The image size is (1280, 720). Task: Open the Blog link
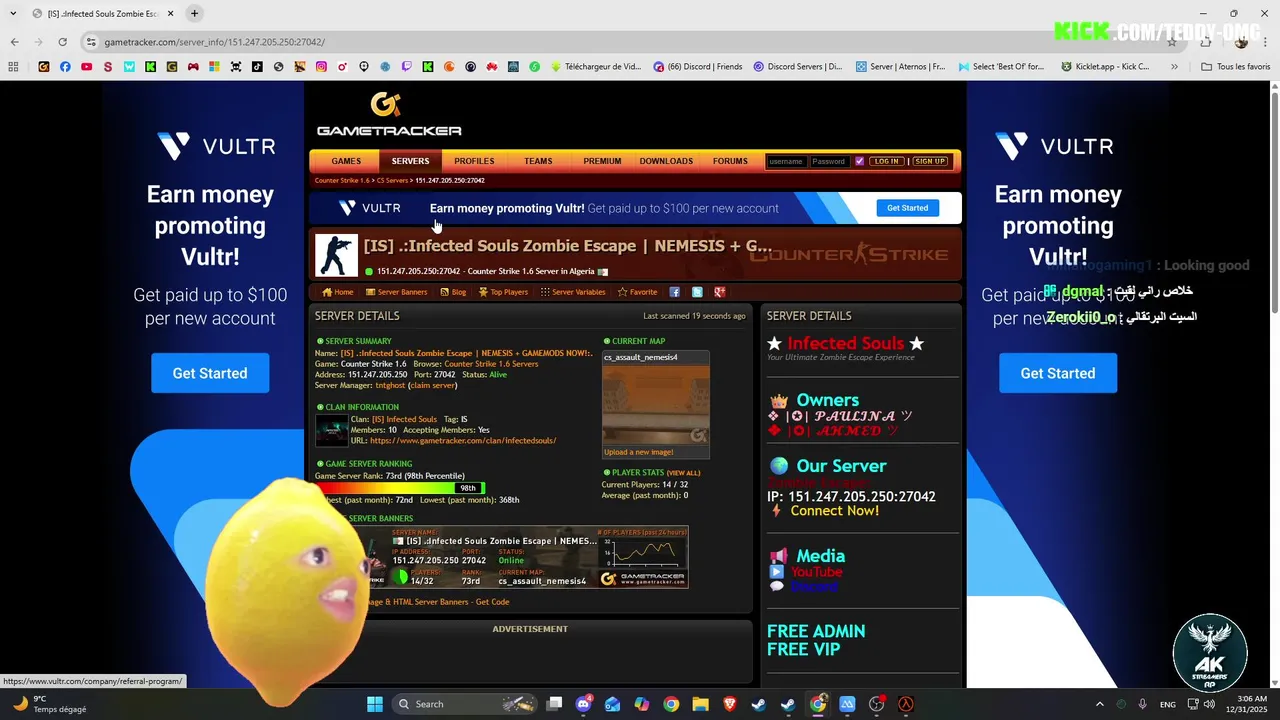tap(453, 292)
